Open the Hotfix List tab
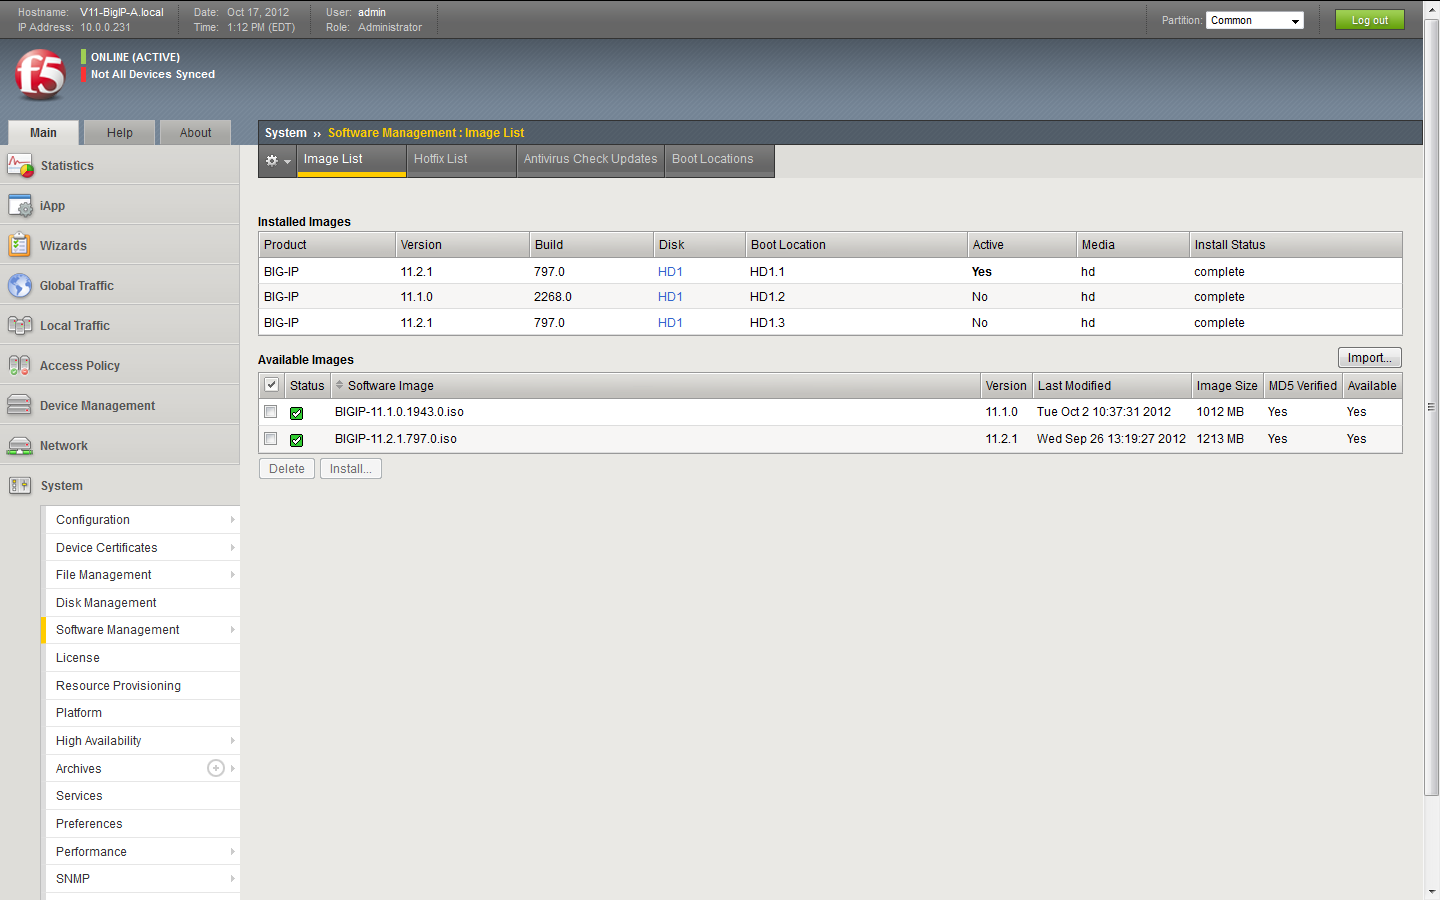 point(461,160)
